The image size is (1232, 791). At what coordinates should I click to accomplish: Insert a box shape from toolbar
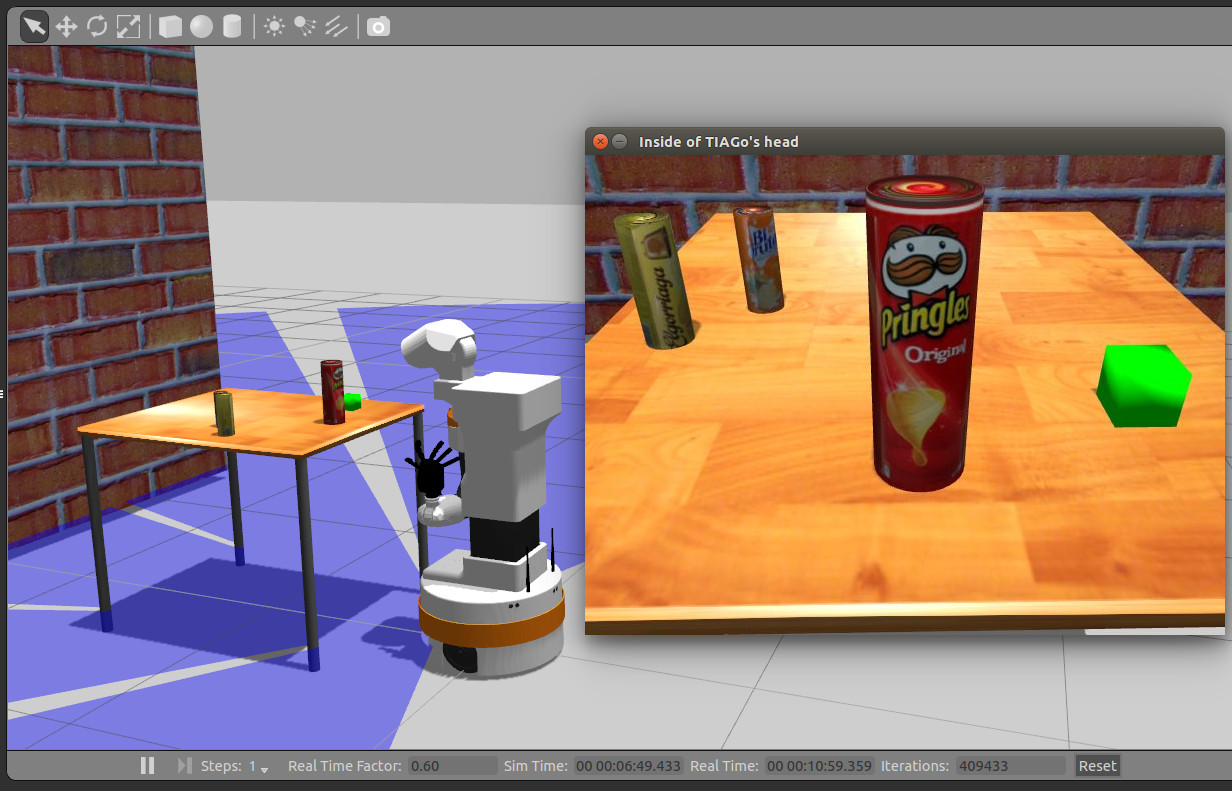[171, 27]
